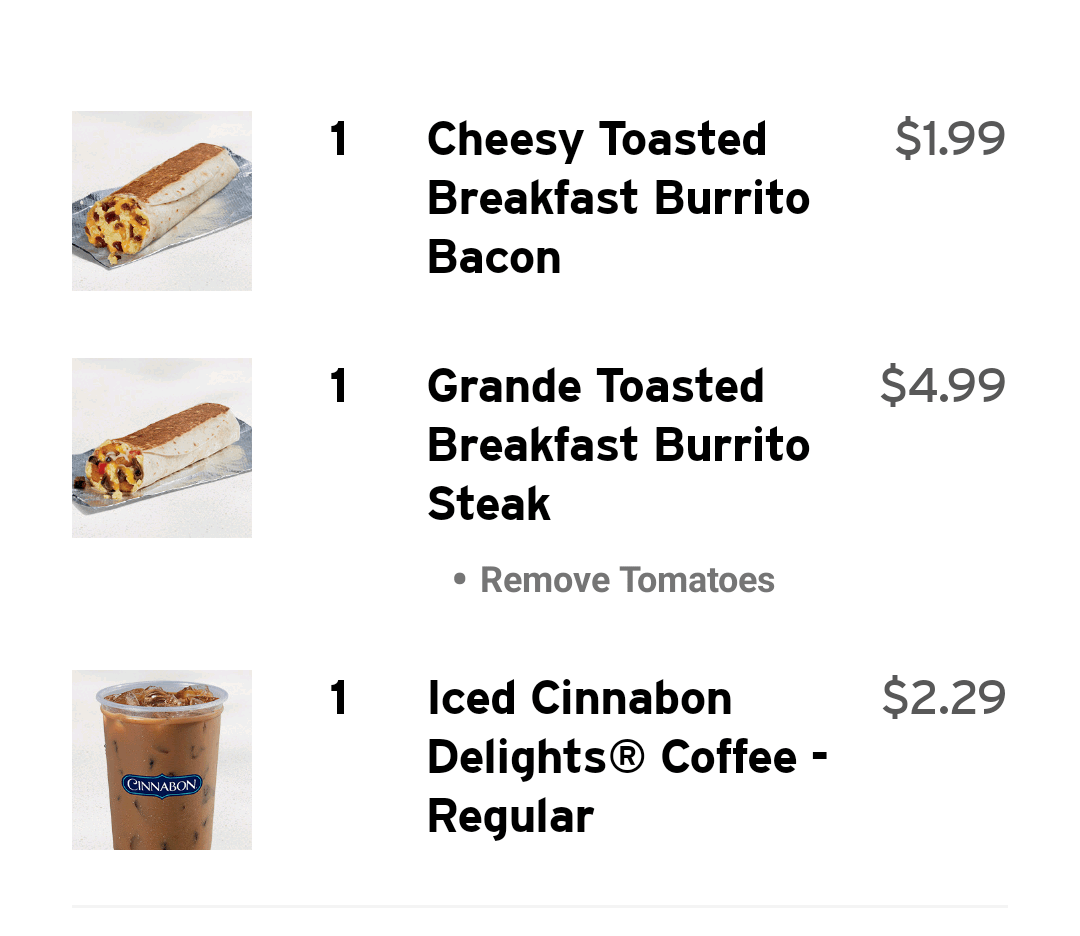Click the word Regular in coffee item

pos(510,816)
